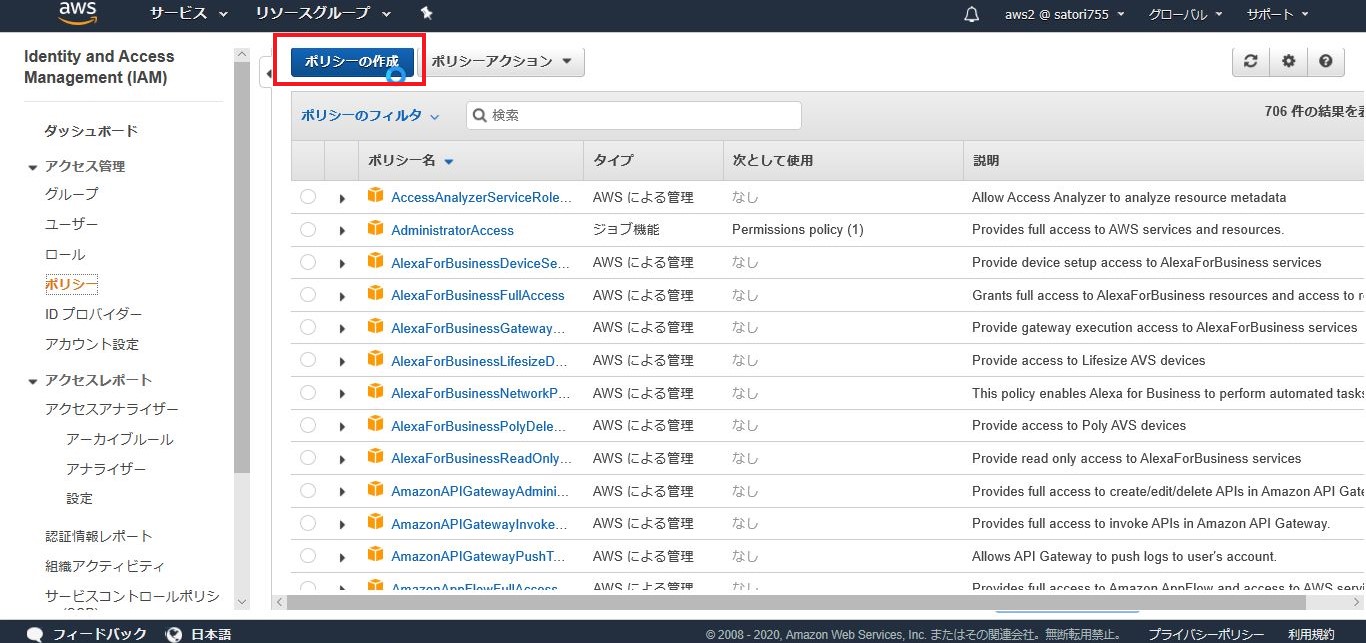The height and width of the screenshot is (643, 1366).
Task: Click the search magnifier icon
Action: tap(480, 115)
